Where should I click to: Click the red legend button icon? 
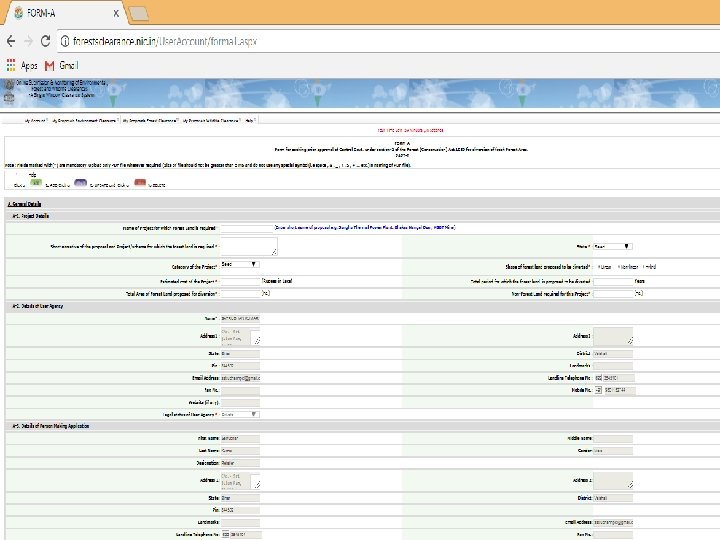pos(140,183)
